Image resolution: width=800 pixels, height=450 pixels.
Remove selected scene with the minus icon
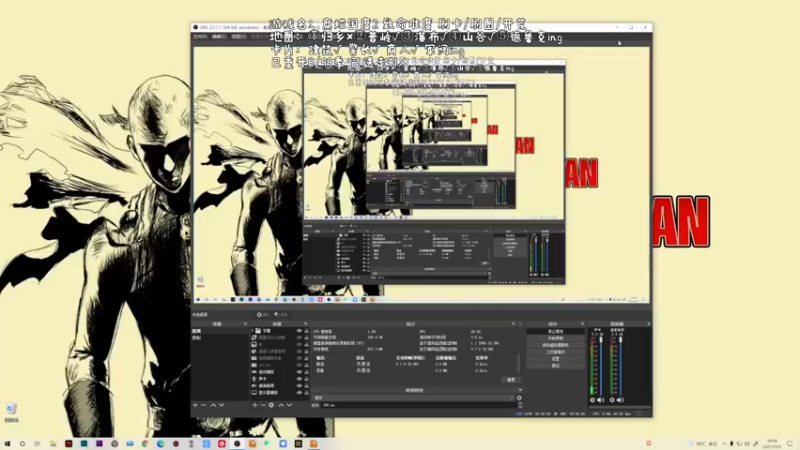click(x=204, y=405)
